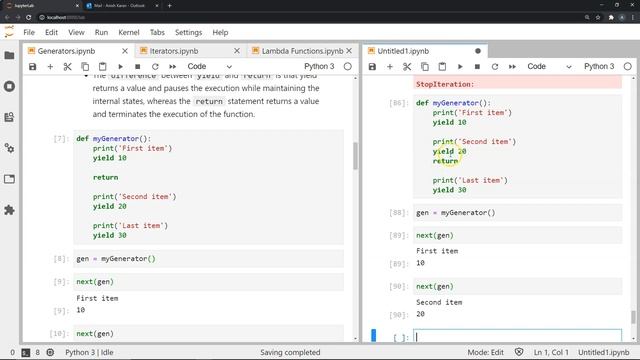Run the selected cell in Untitled1.ipynb
This screenshot has height=360, width=640.
pos(460,67)
